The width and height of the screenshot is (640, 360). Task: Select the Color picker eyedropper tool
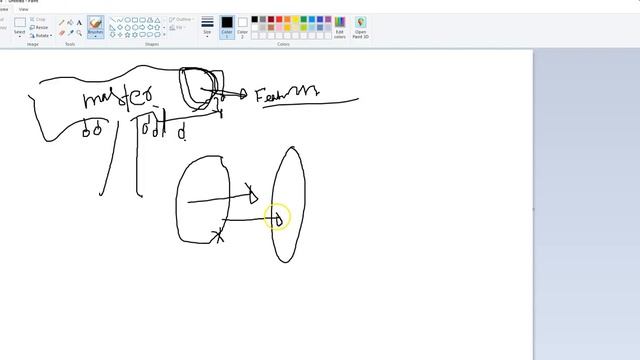click(71, 33)
